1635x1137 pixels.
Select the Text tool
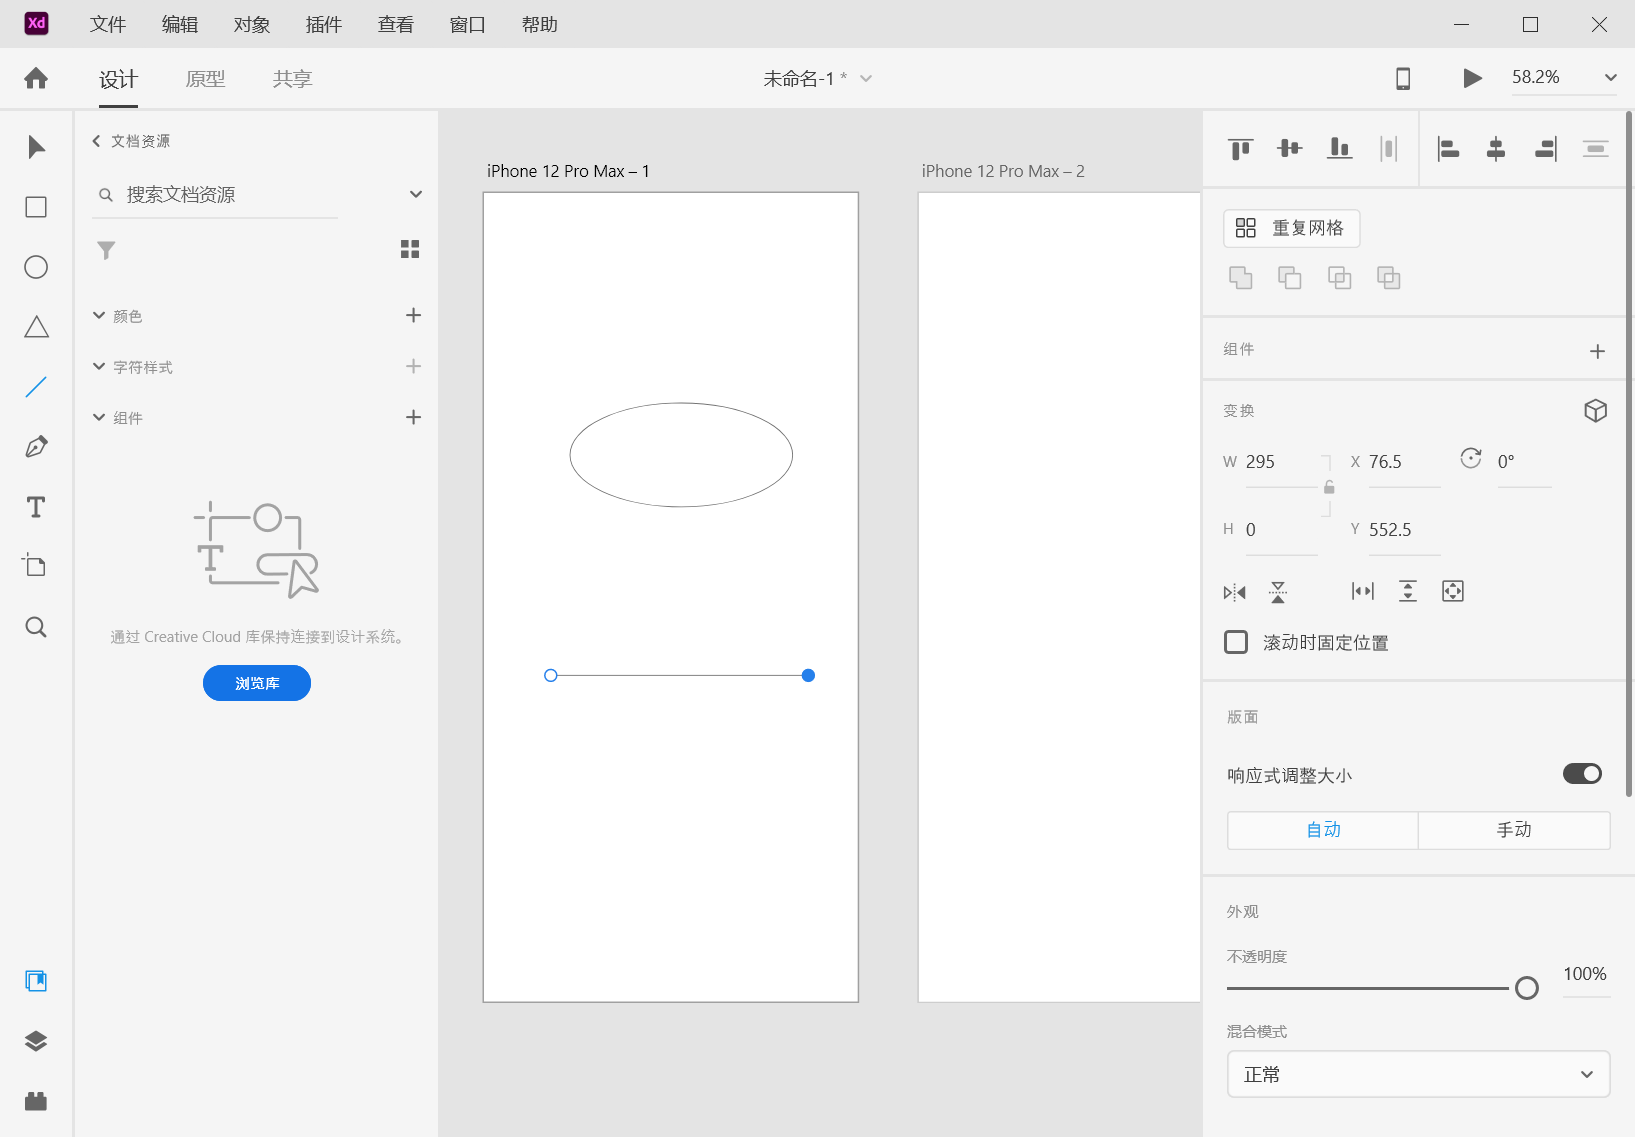(36, 507)
